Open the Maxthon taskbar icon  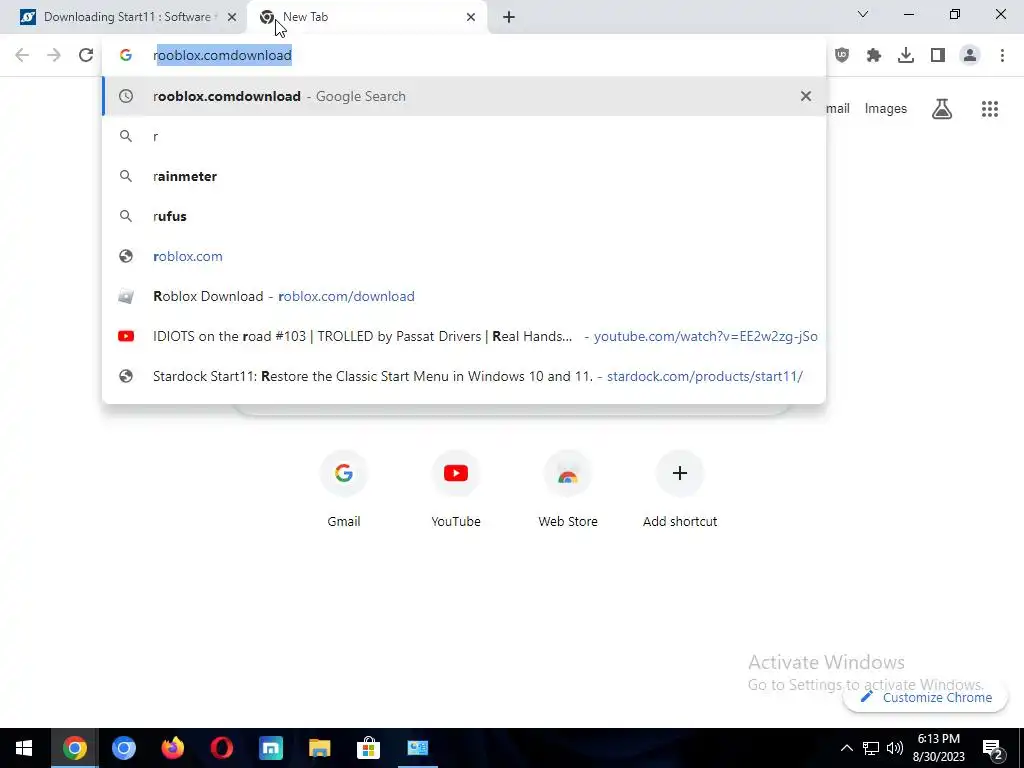(x=270, y=748)
